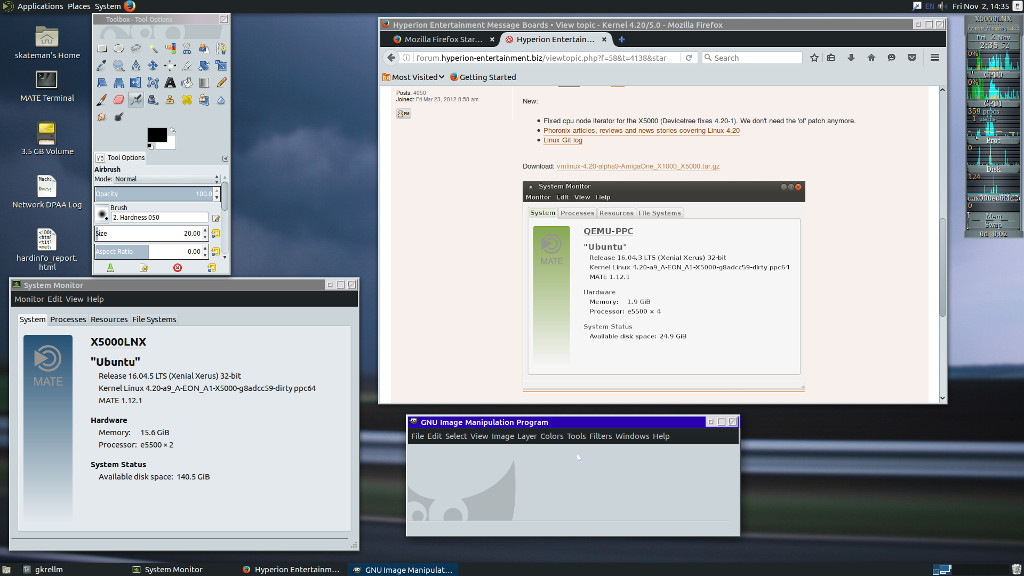Open the File menu in GIMP
Viewport: 1024px width, 576px height.
pos(417,436)
